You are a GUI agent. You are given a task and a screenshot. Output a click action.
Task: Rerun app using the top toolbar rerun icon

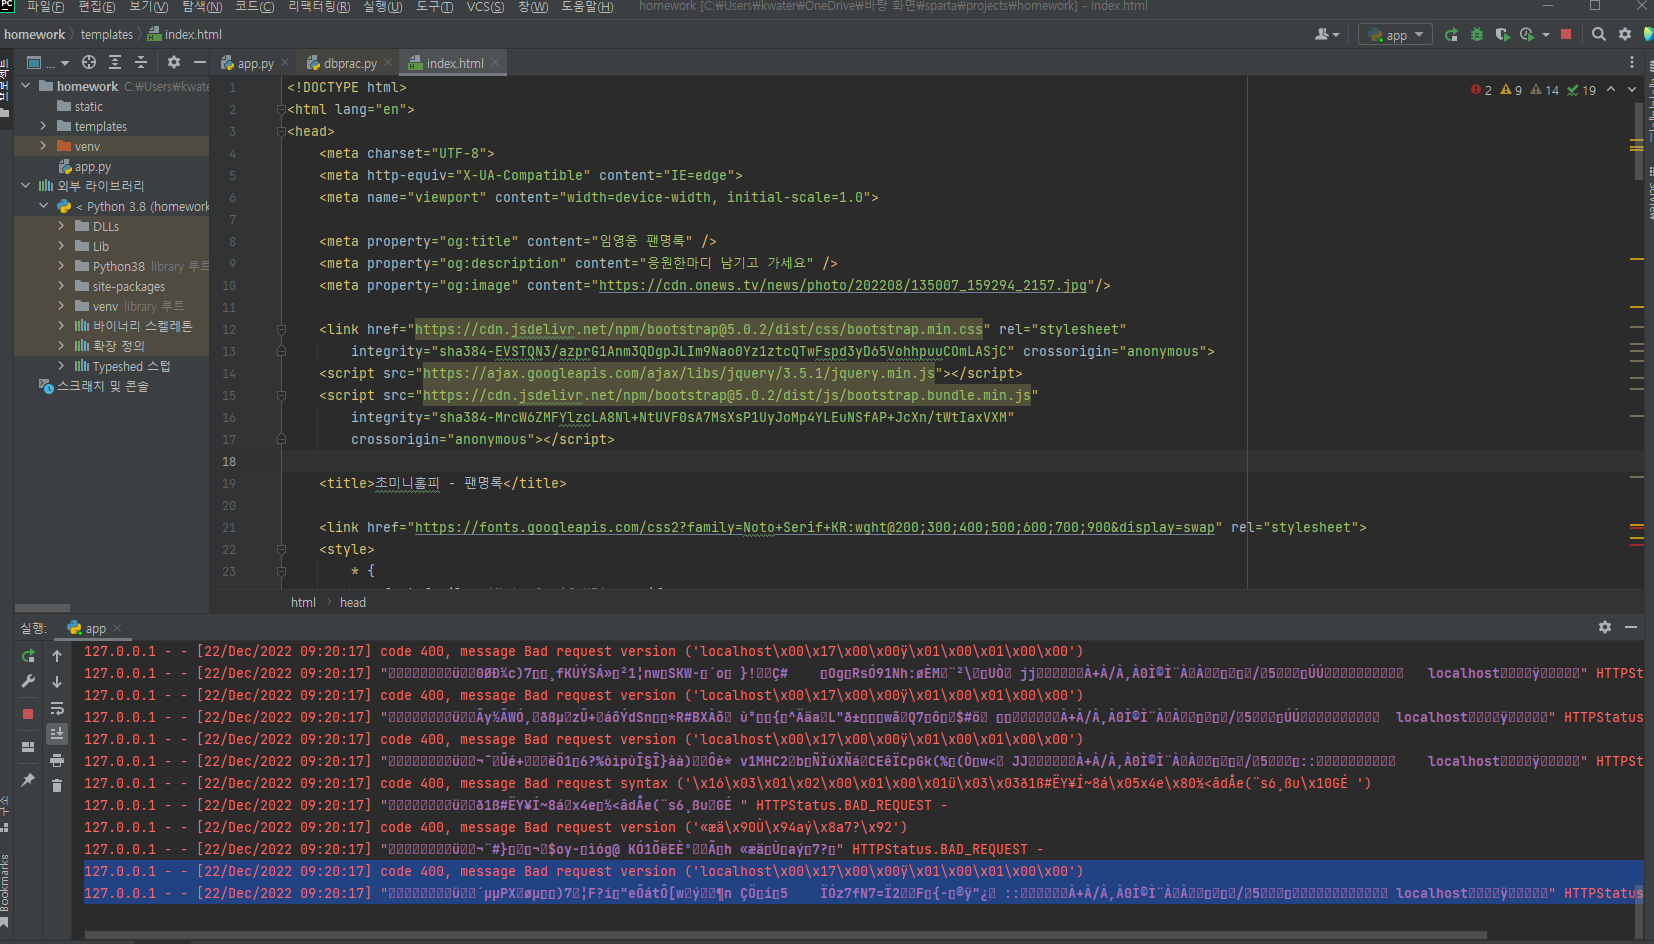pyautogui.click(x=1451, y=35)
